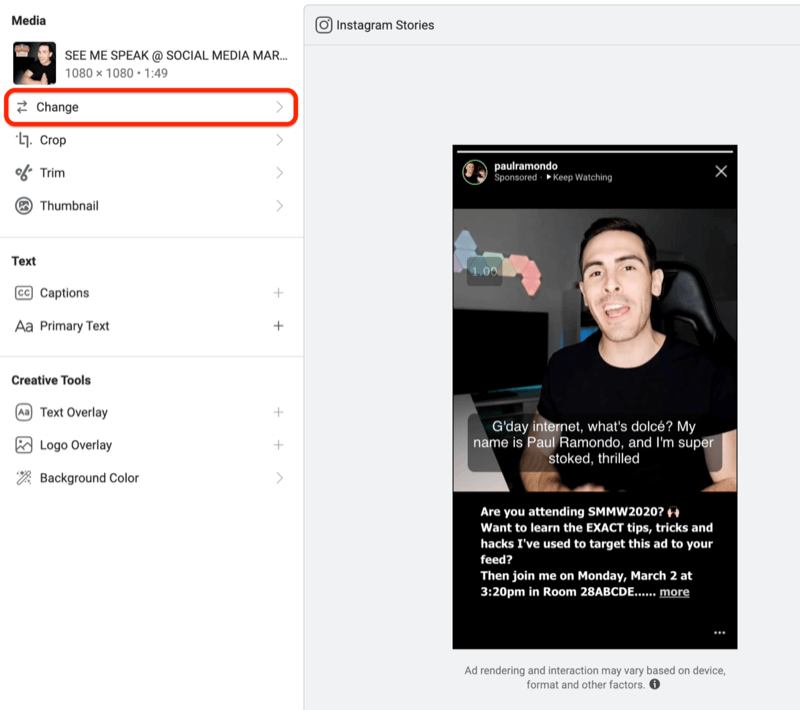Click the Logo Overlay image icon

pyautogui.click(x=24, y=445)
